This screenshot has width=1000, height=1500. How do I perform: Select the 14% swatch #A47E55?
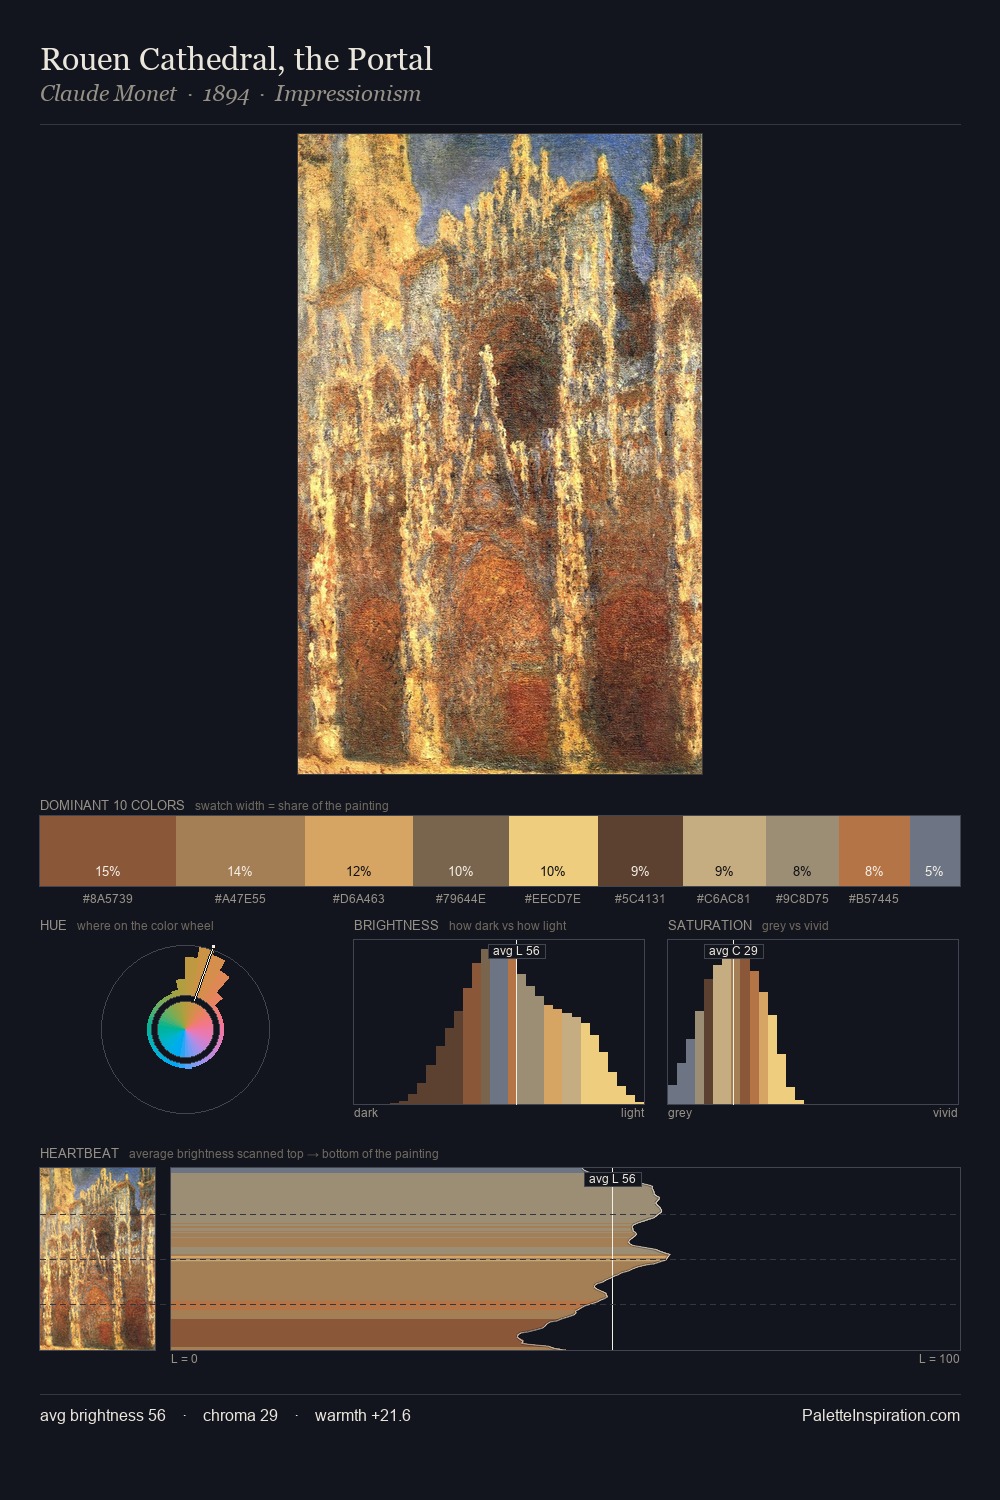click(240, 851)
